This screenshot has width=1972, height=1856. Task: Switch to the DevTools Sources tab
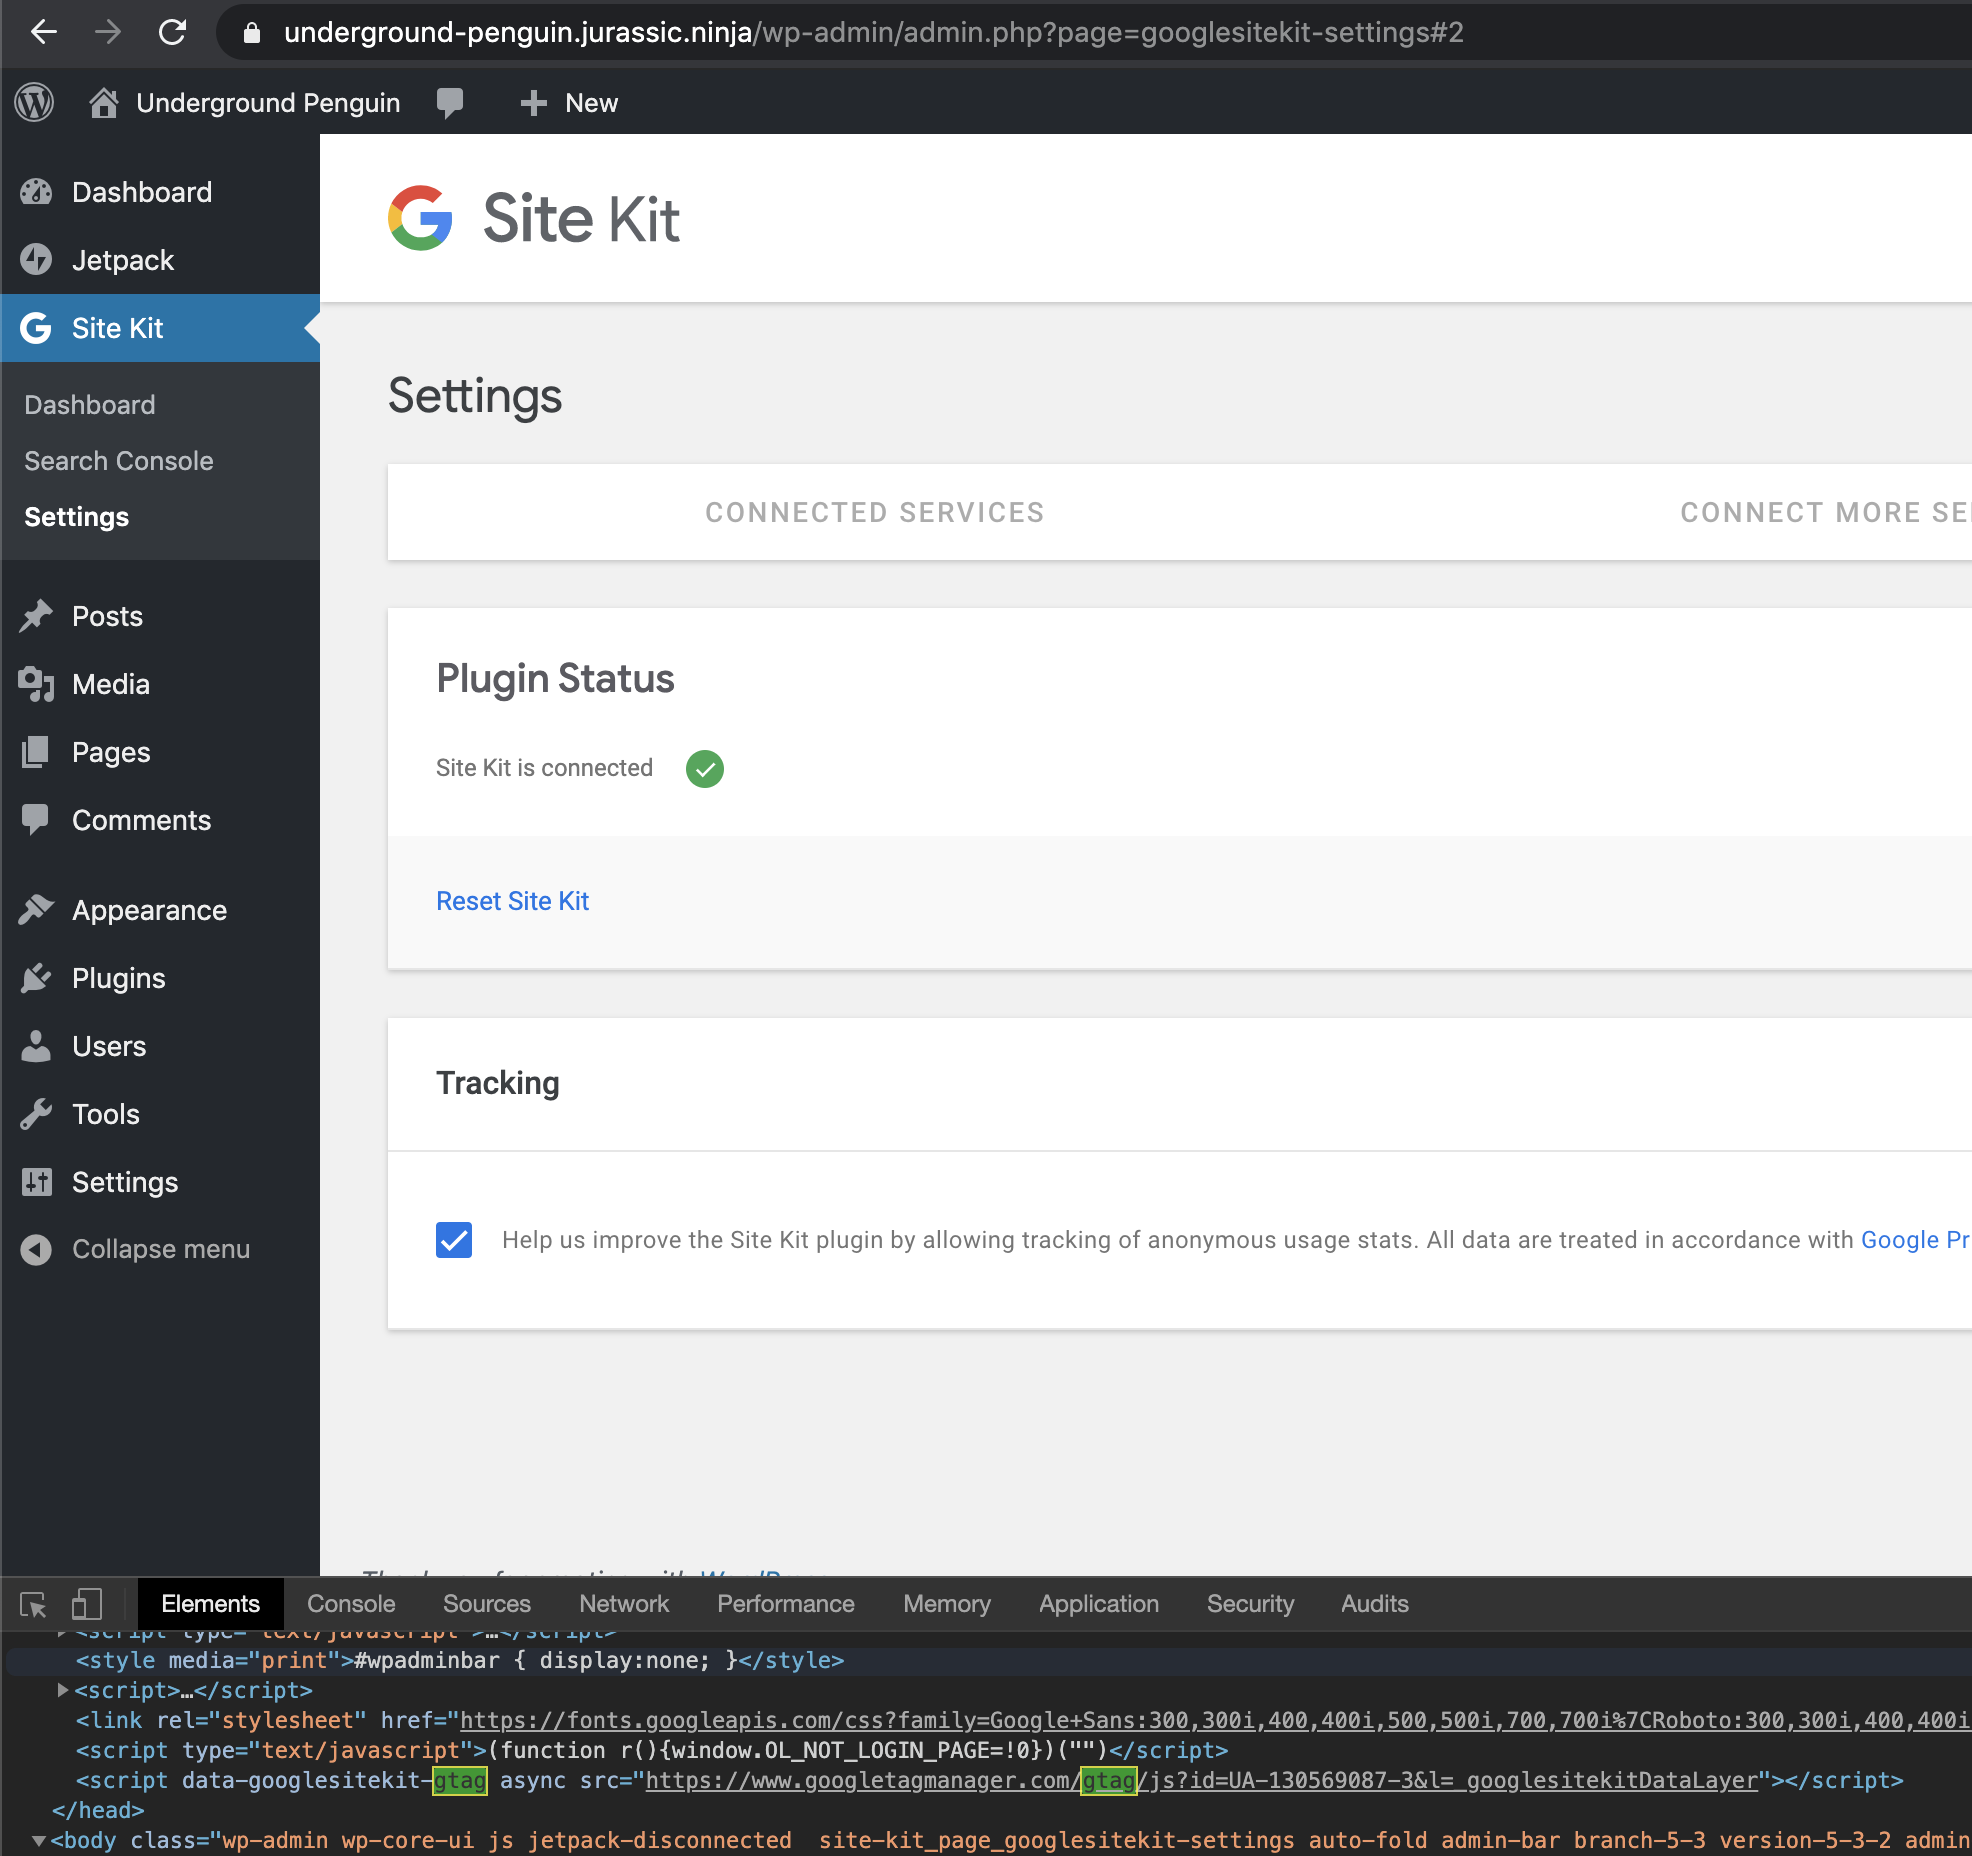click(x=487, y=1604)
